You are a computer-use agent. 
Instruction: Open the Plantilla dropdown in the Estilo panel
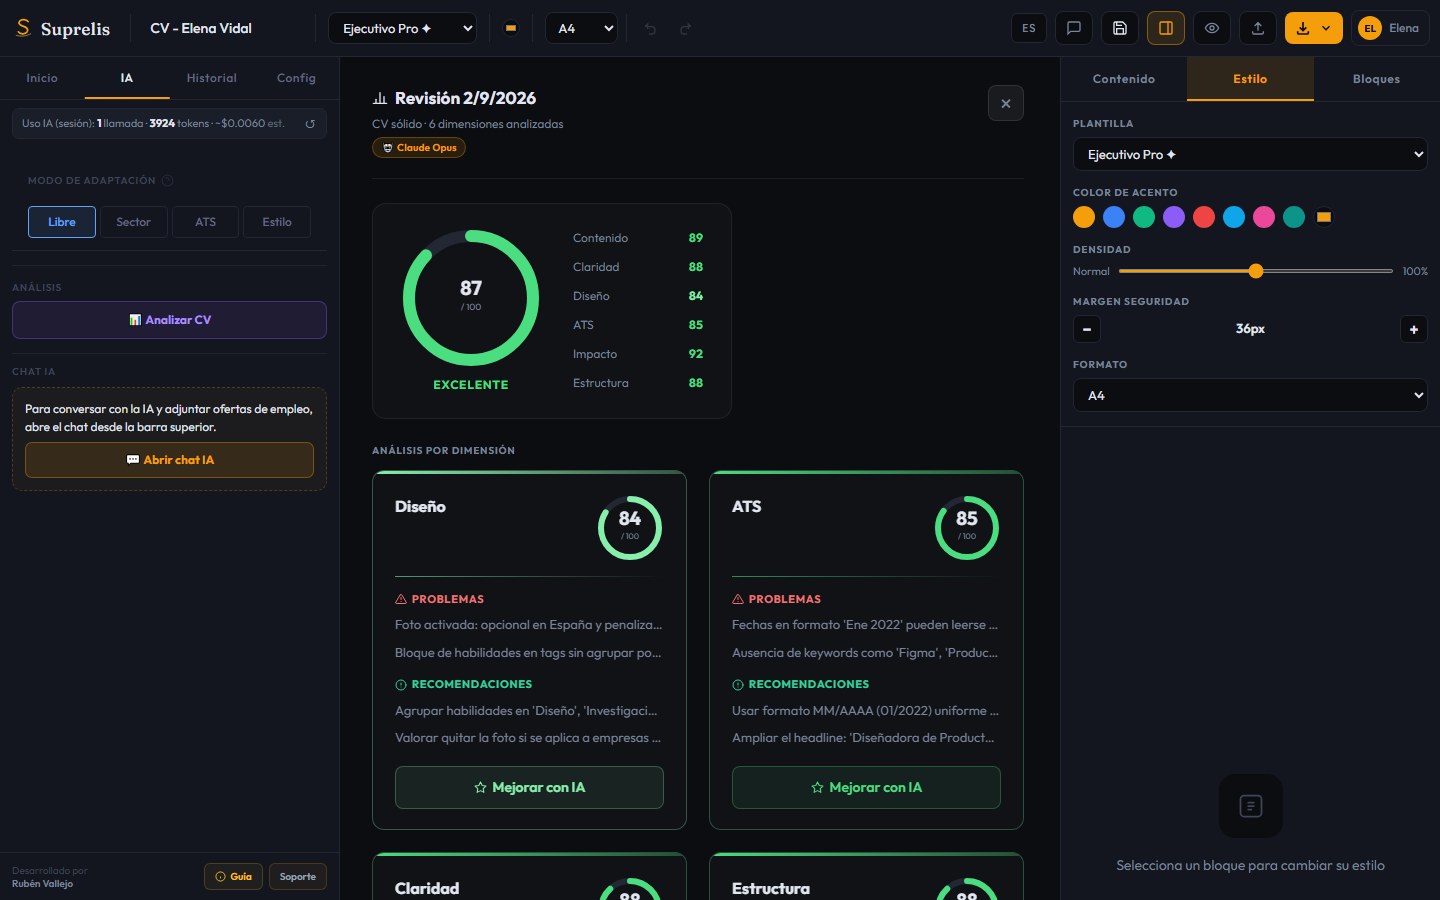(x=1250, y=154)
